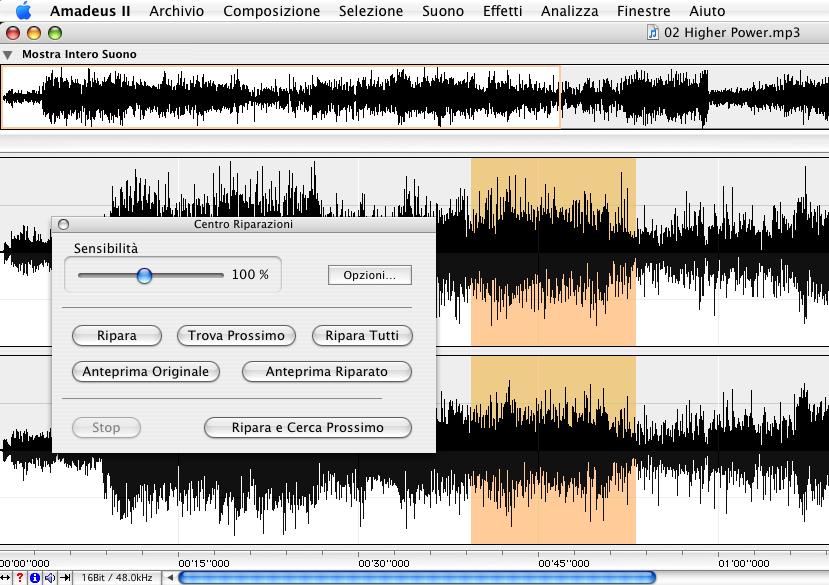Click the yellow minimize button of sound window
The image size is (829, 585).
coord(34,33)
